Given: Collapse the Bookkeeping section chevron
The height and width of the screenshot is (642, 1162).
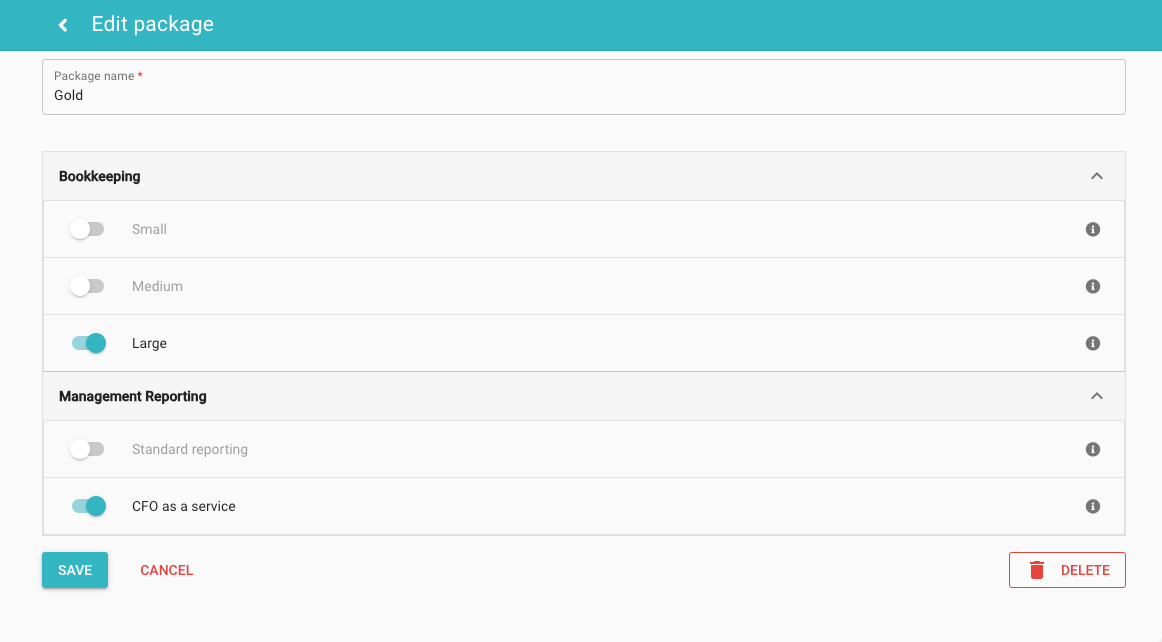Looking at the screenshot, I should click(x=1097, y=176).
